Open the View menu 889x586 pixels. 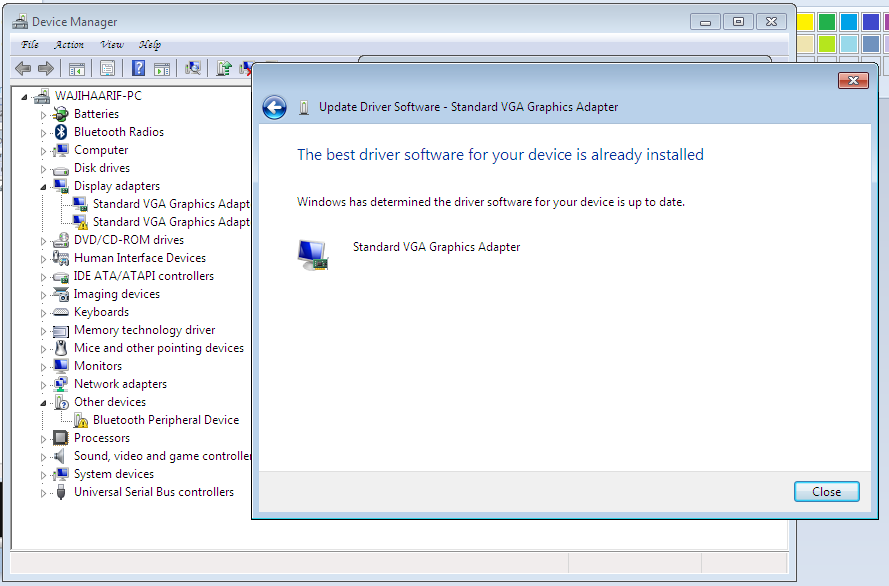coord(112,44)
